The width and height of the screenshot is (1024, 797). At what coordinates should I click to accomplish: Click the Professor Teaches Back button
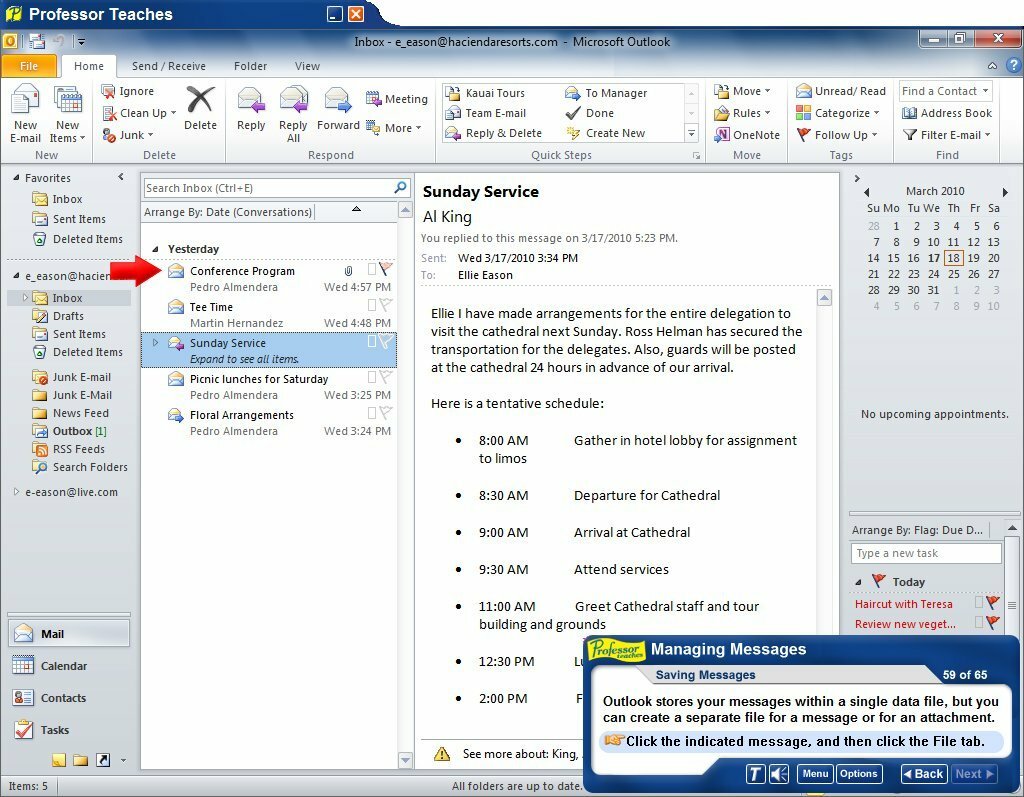[923, 774]
